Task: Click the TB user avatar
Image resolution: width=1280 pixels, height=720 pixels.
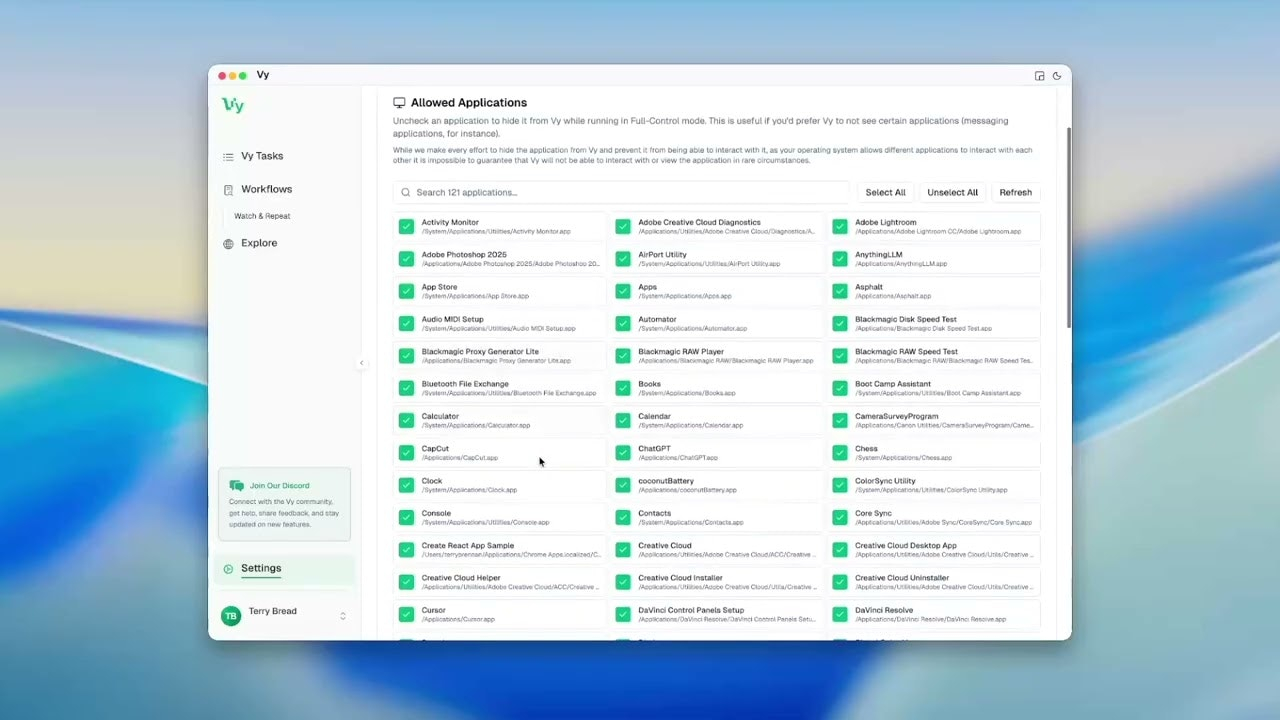Action: click(x=230, y=616)
